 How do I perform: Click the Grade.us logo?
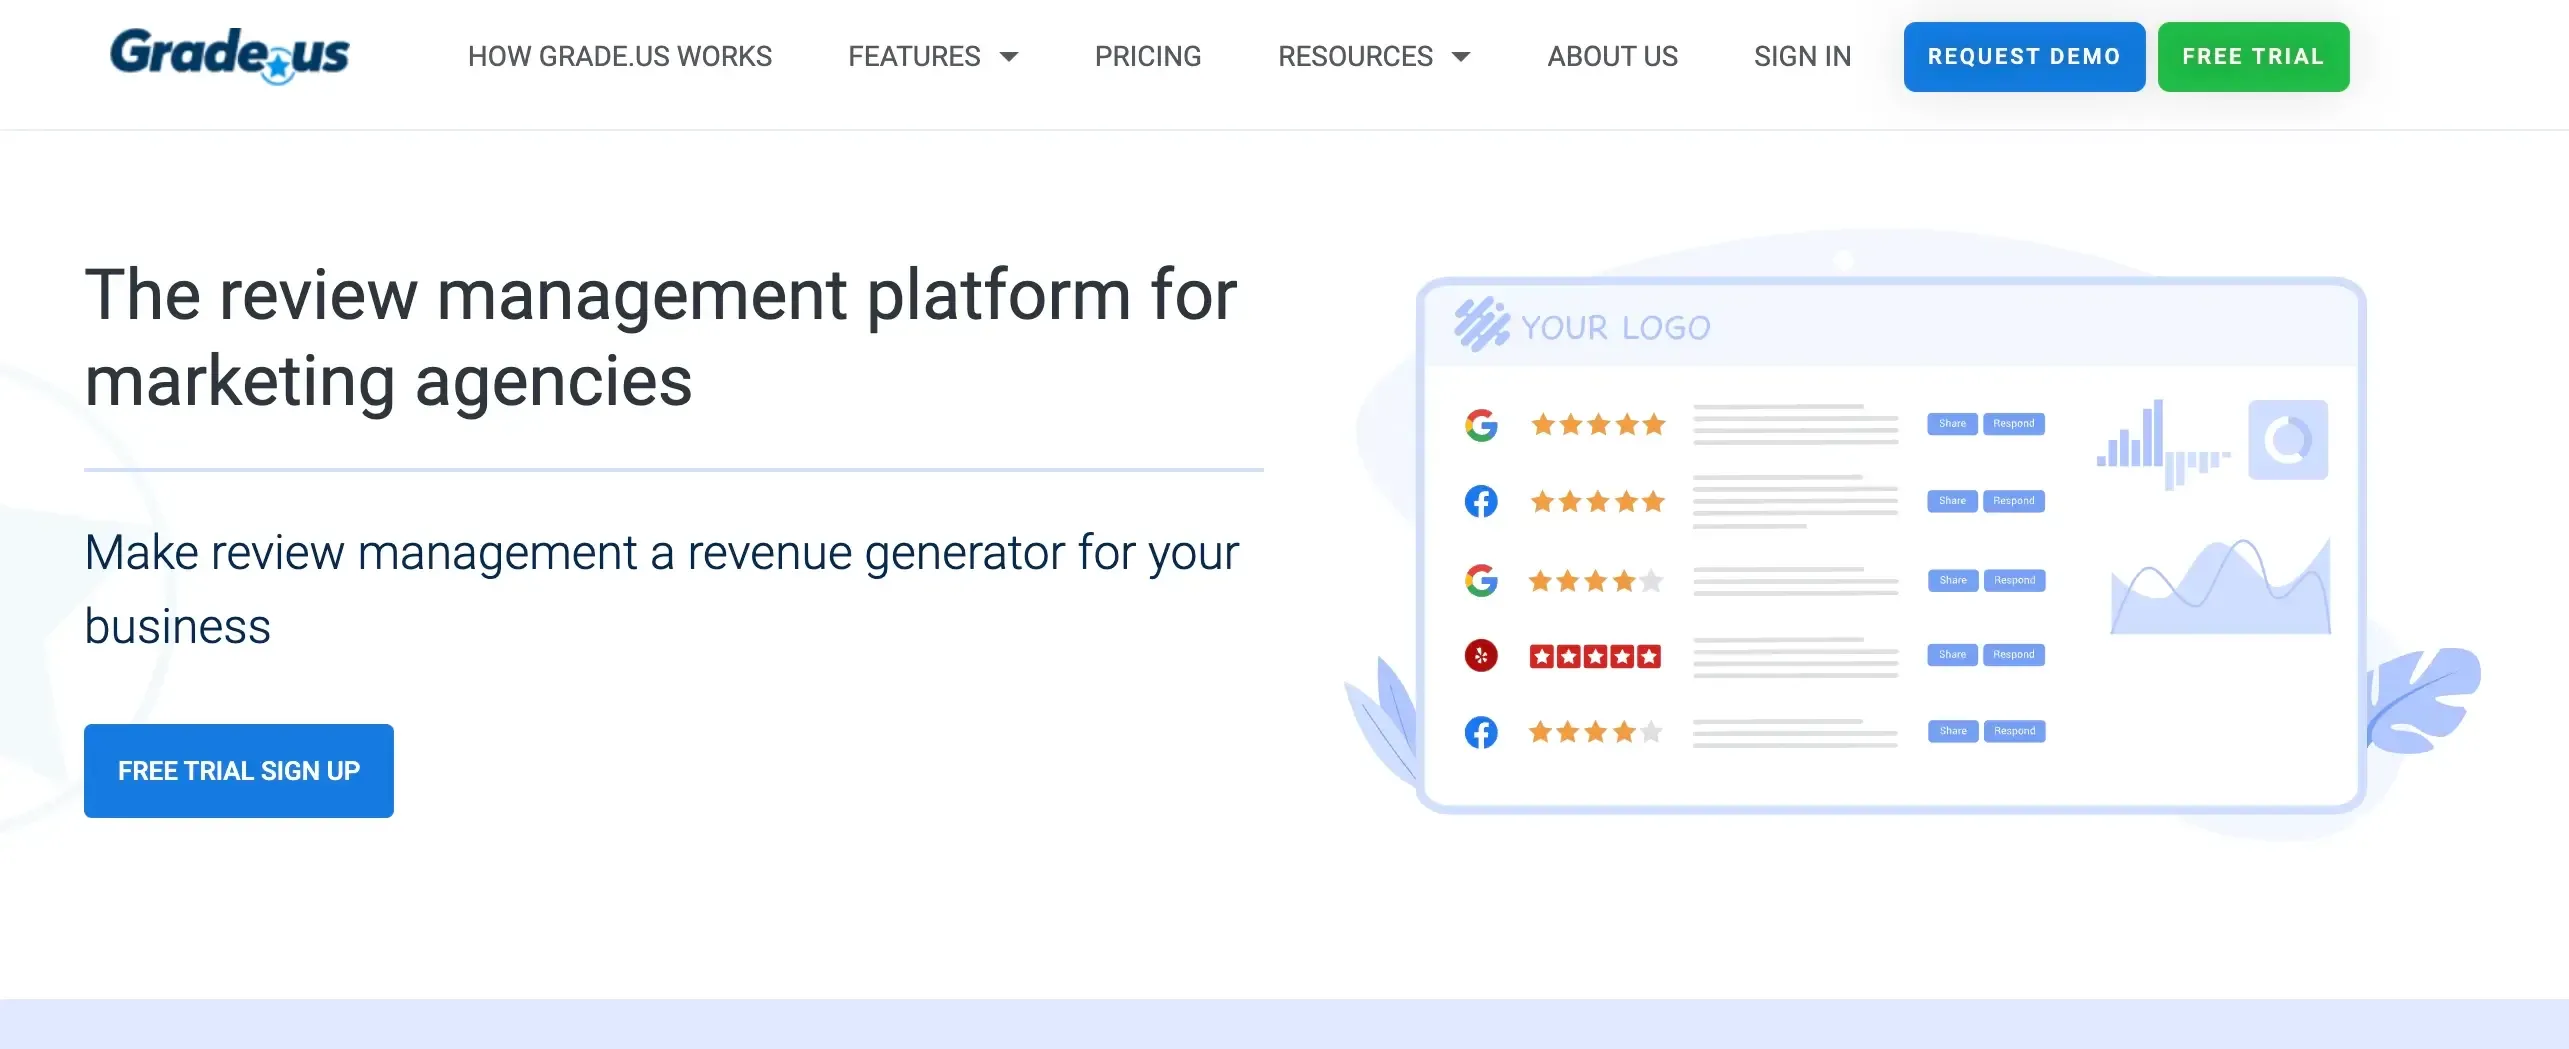pos(230,56)
